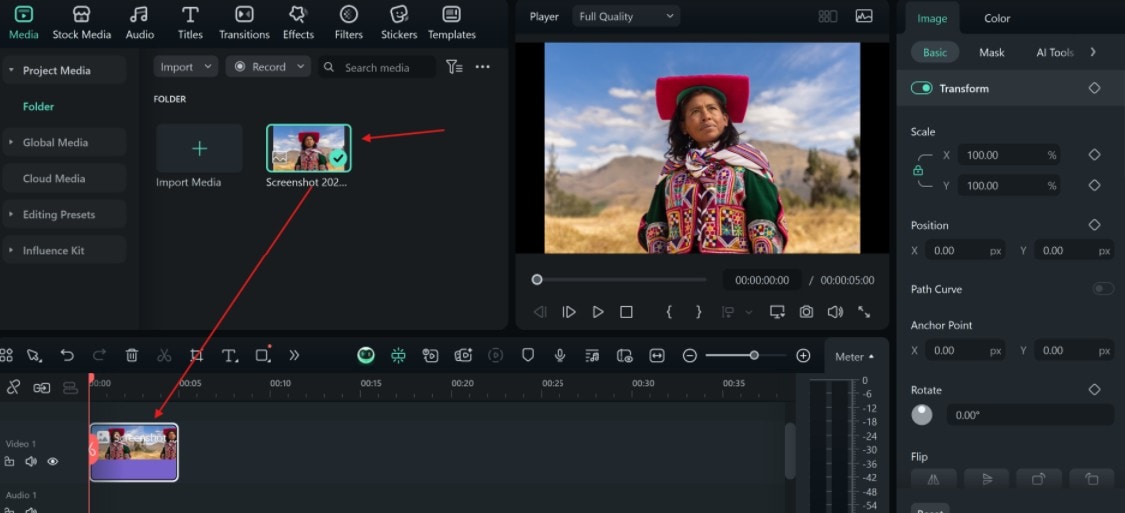Viewport: 1125px width, 513px height.
Task: Set mark out with the } icon
Action: (698, 312)
